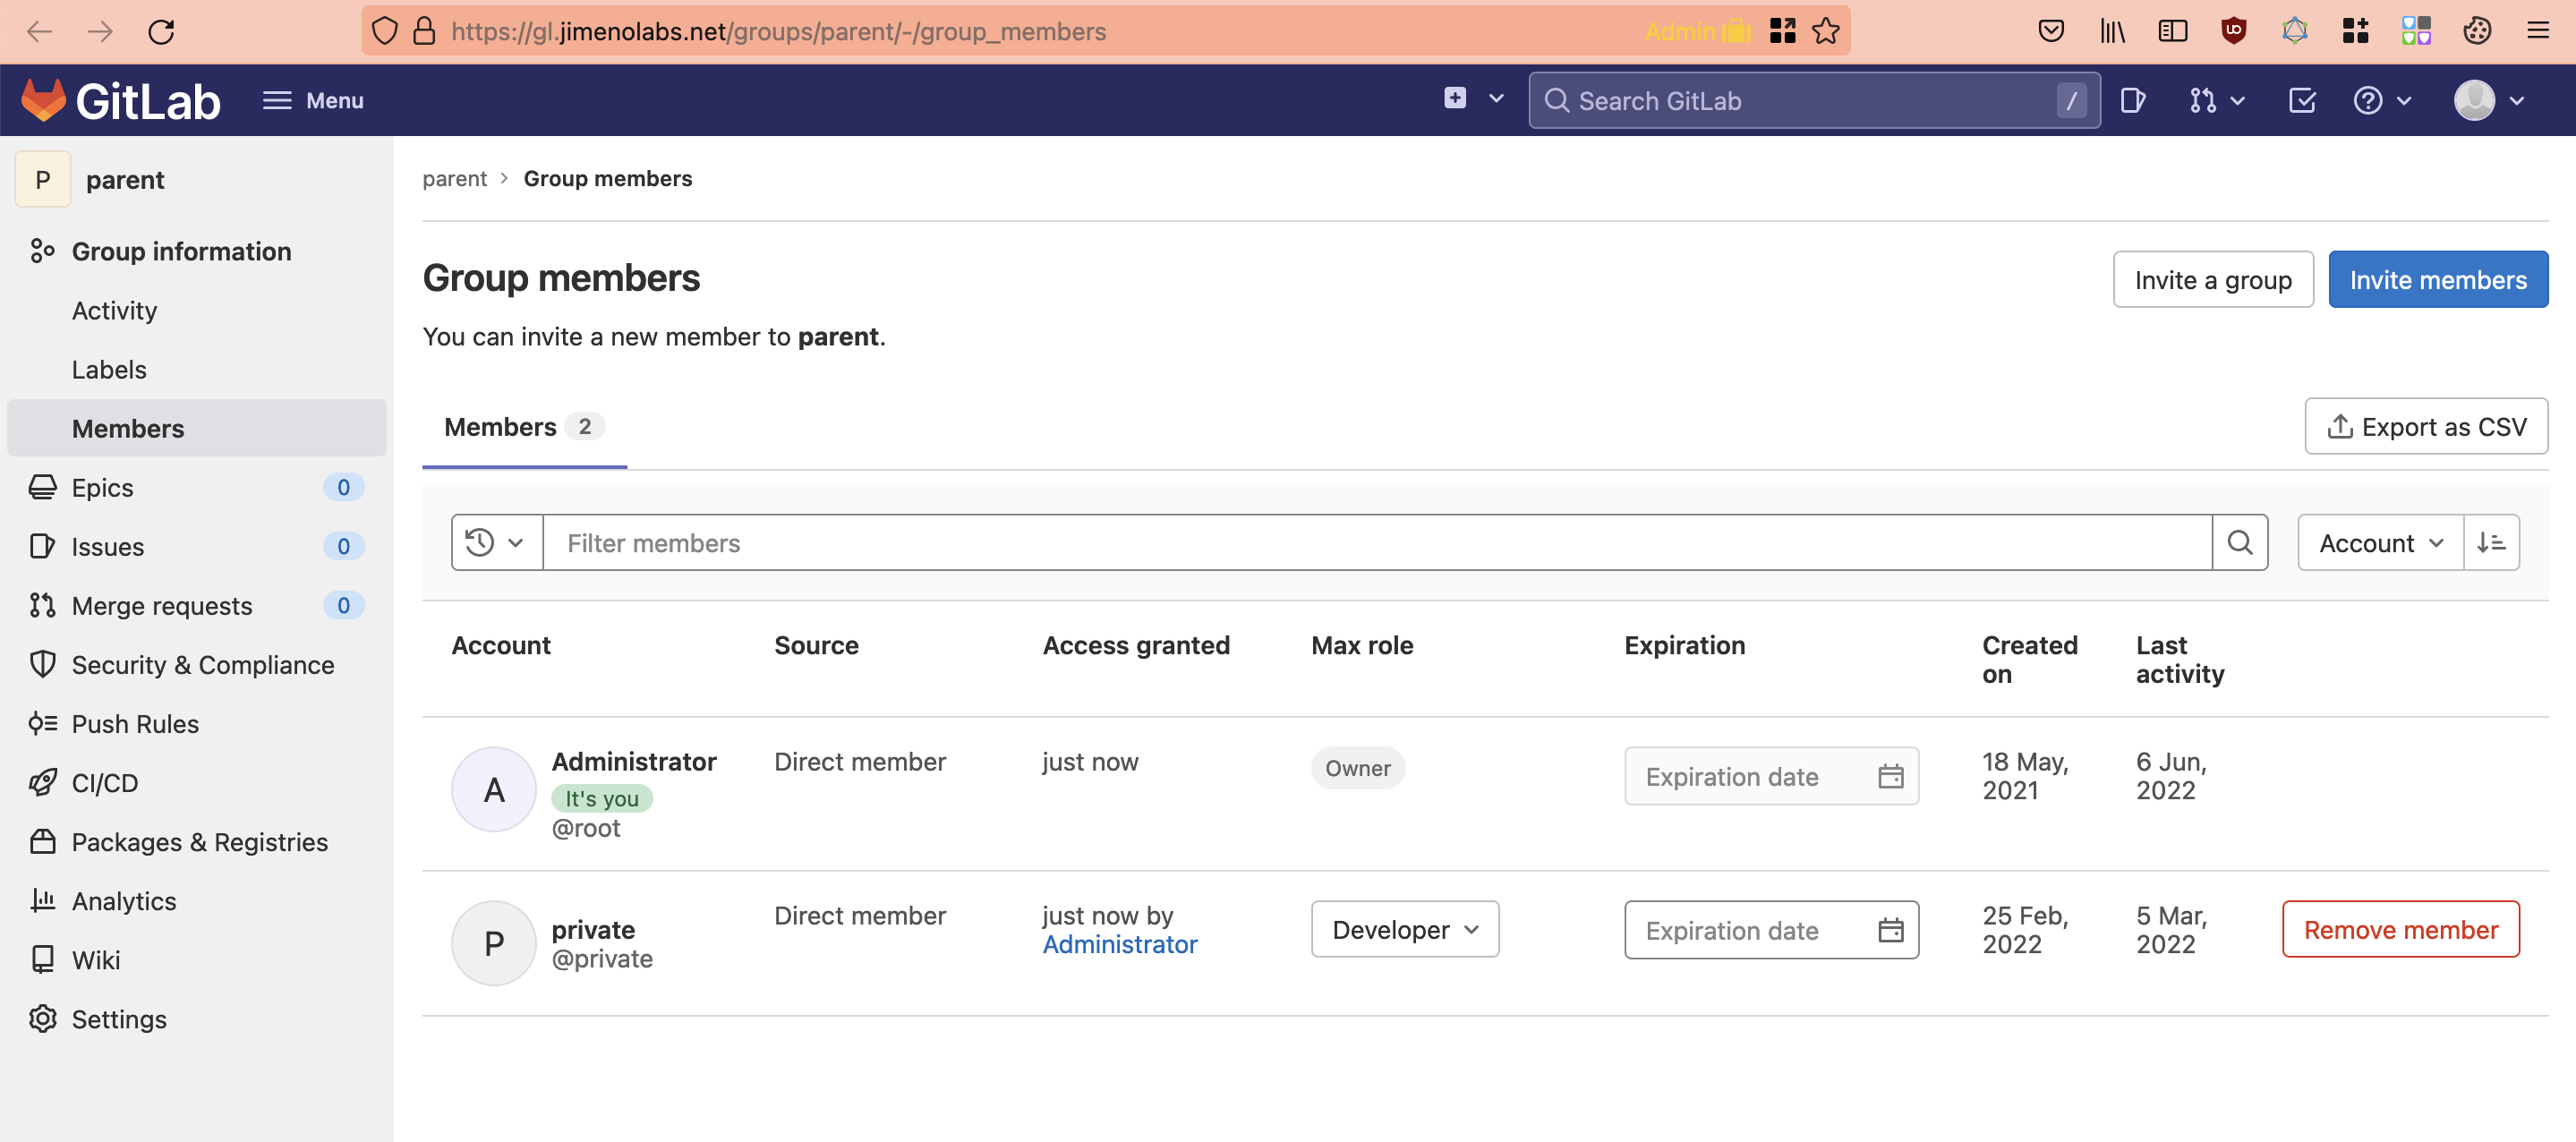This screenshot has height=1142, width=2576.
Task: Bookmark page with the star icon
Action: (1826, 31)
